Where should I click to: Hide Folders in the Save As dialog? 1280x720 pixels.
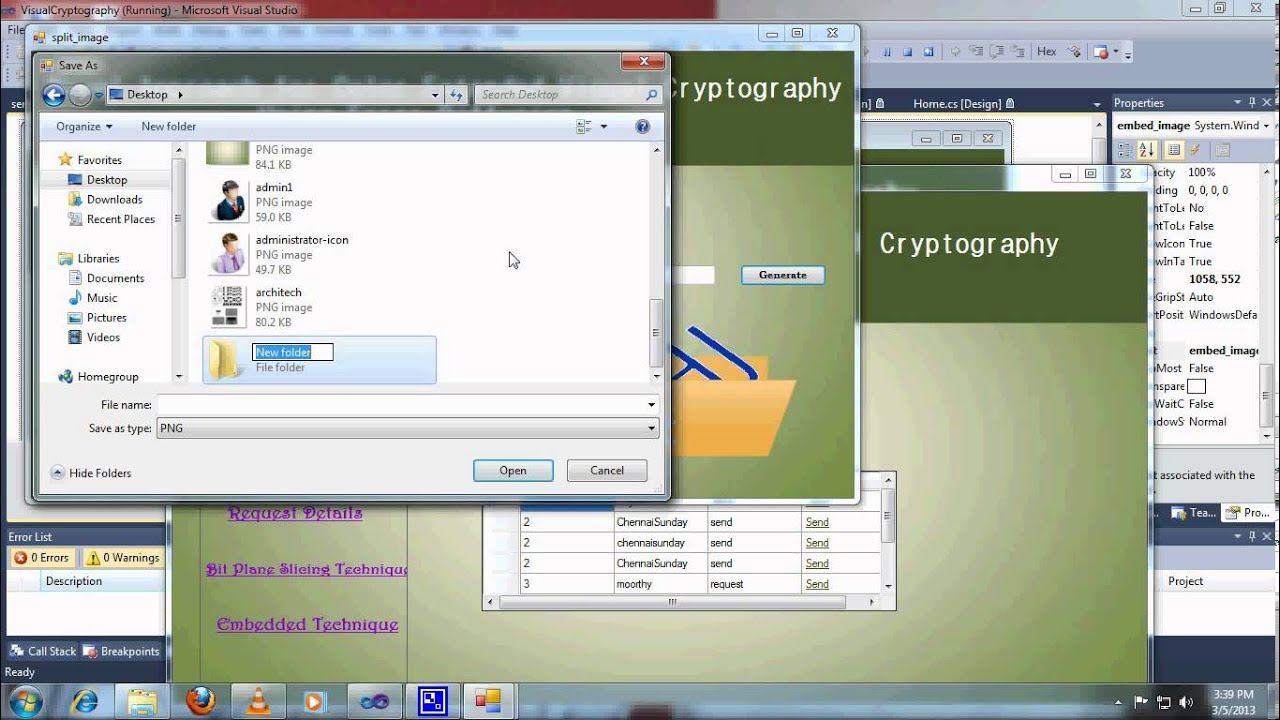pyautogui.click(x=91, y=473)
